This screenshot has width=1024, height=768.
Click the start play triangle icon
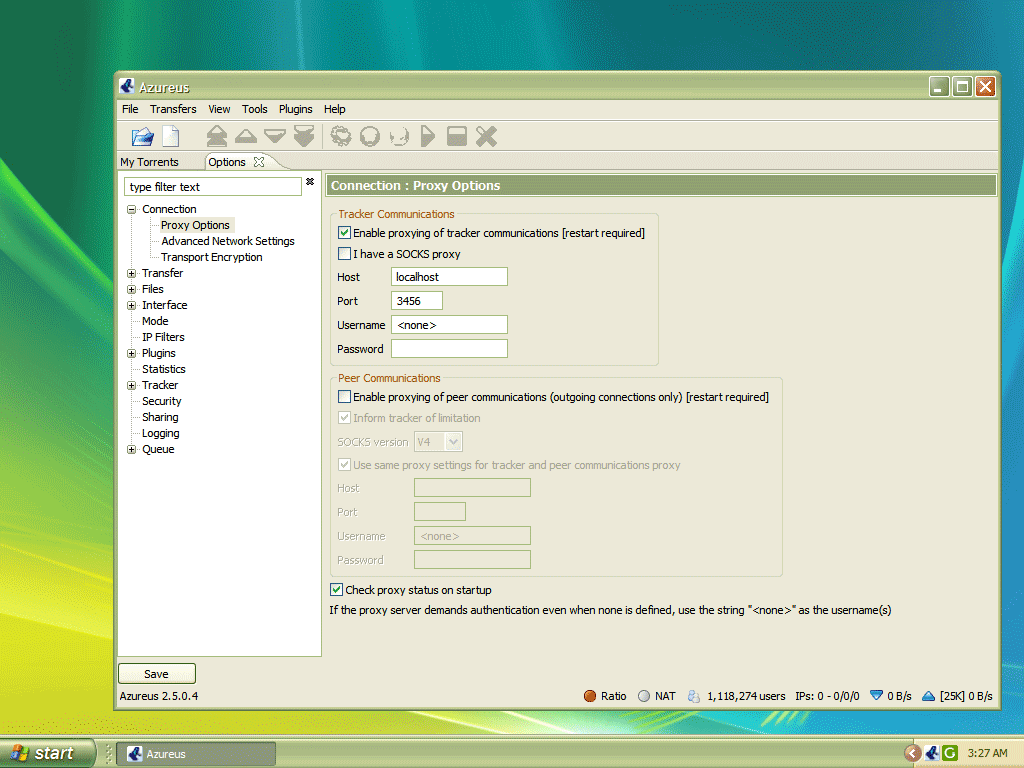tap(428, 136)
